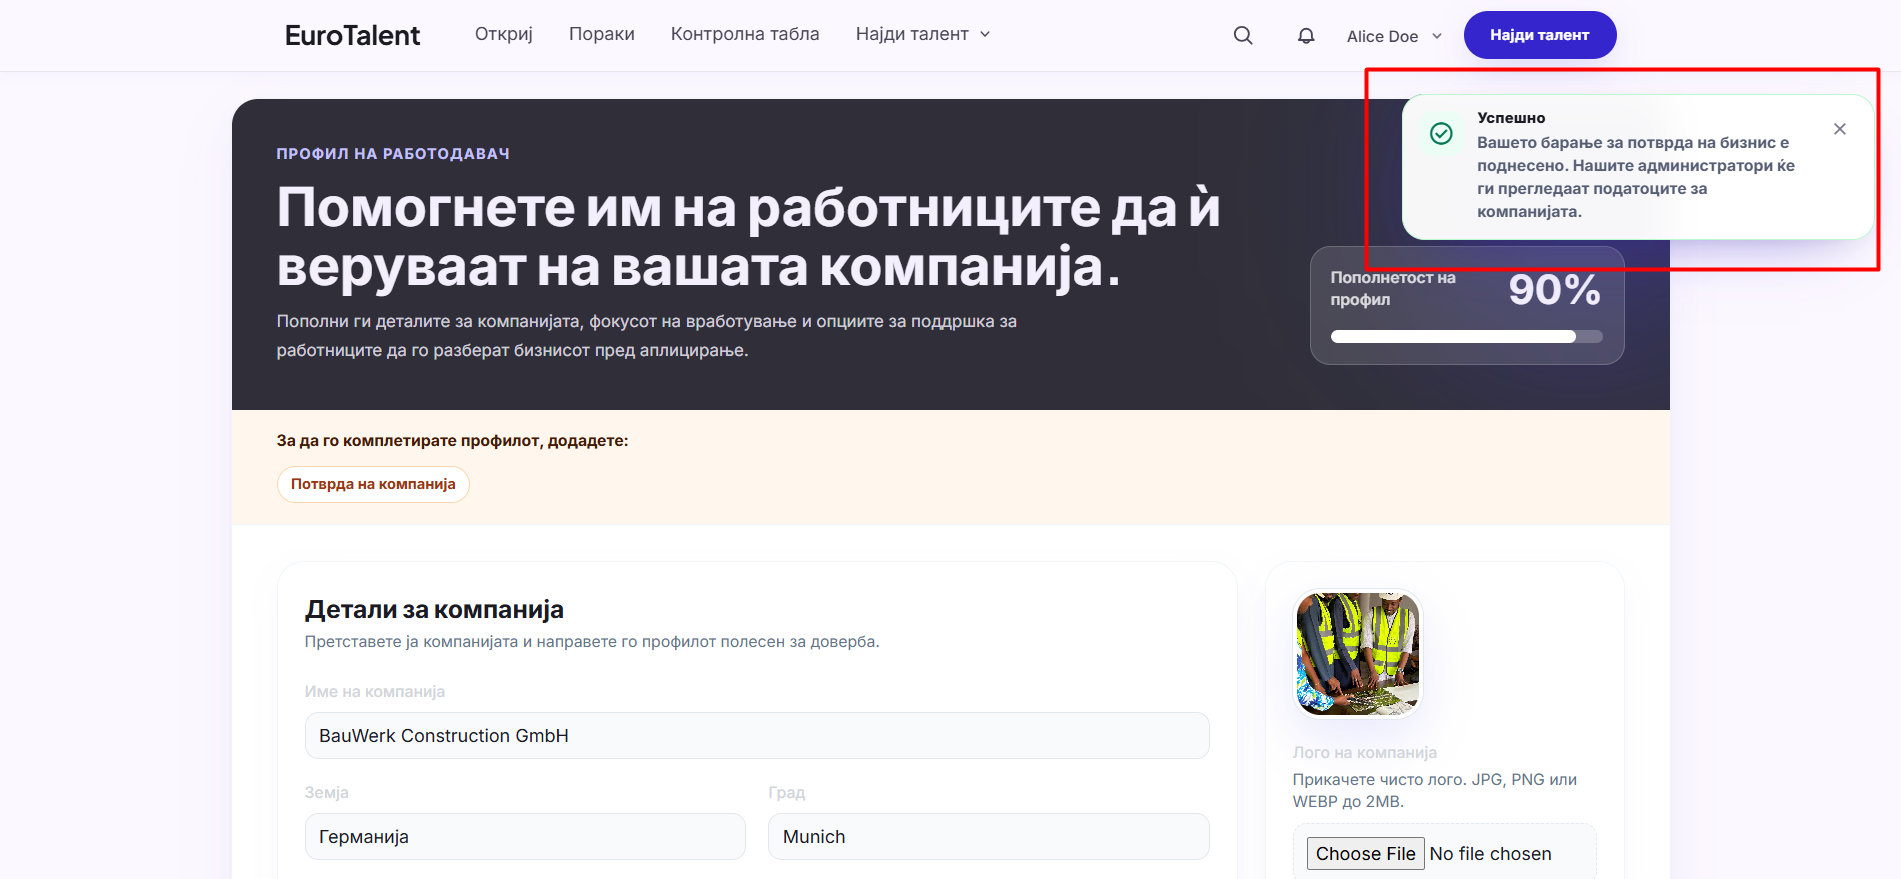Click the Име на компанија field
Image resolution: width=1901 pixels, height=879 pixels.
coord(757,735)
